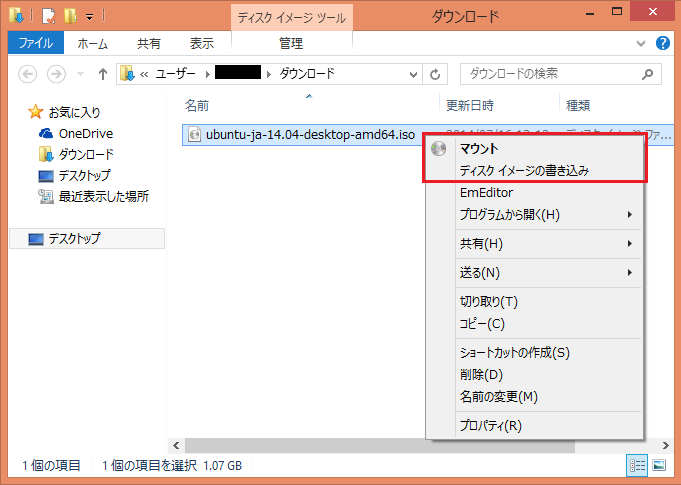This screenshot has height=485, width=681.
Task: Go up one folder level
Action: click(x=102, y=74)
